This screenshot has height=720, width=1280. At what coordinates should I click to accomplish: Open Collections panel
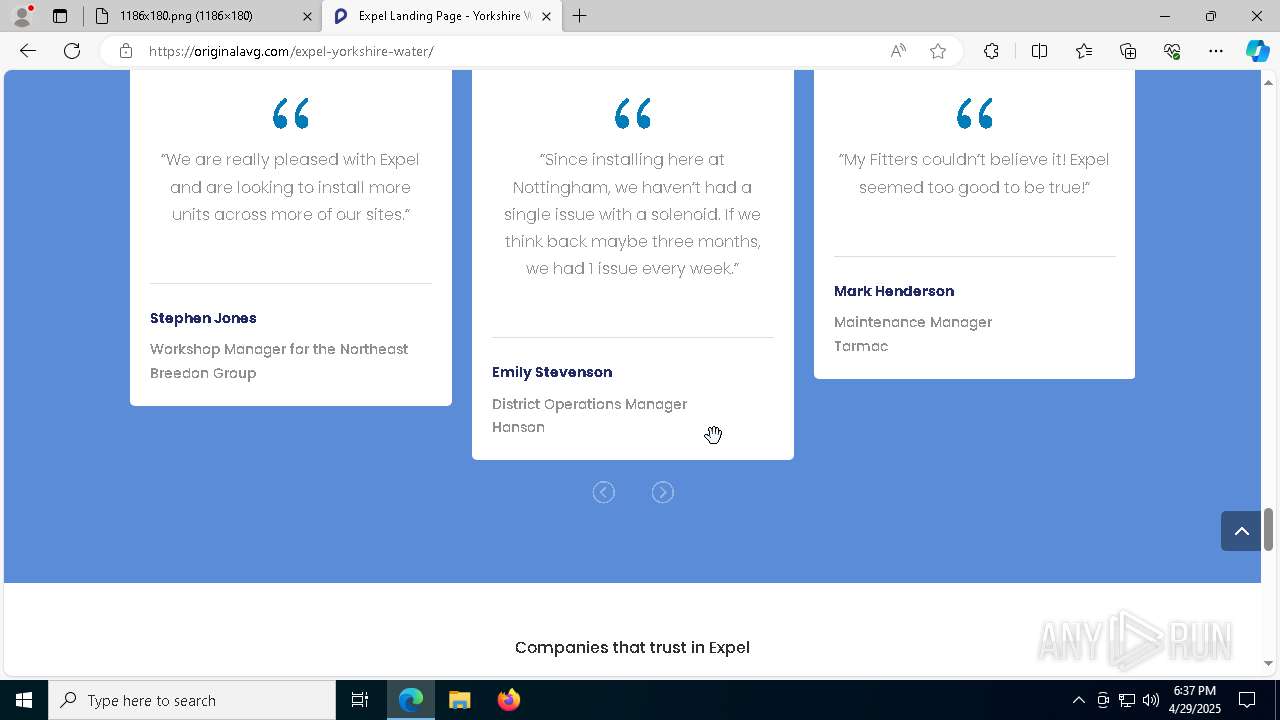click(1128, 51)
